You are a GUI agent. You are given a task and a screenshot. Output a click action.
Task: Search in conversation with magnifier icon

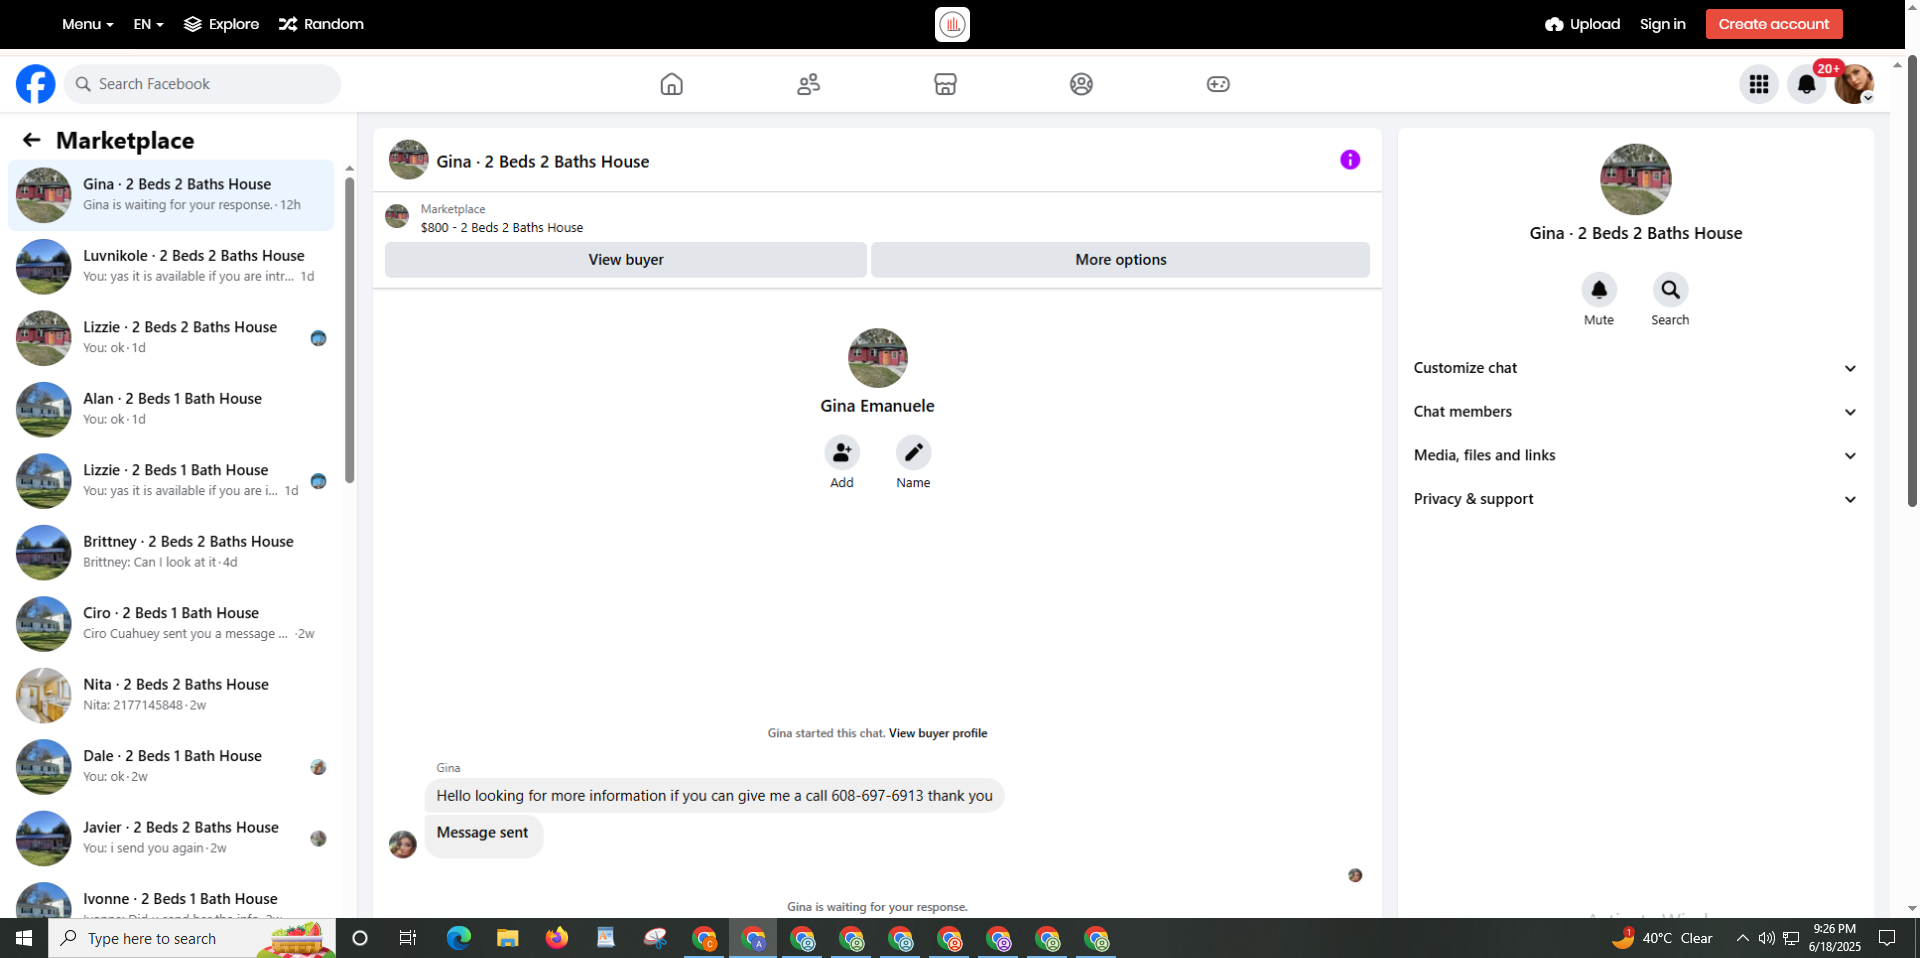[x=1670, y=290]
